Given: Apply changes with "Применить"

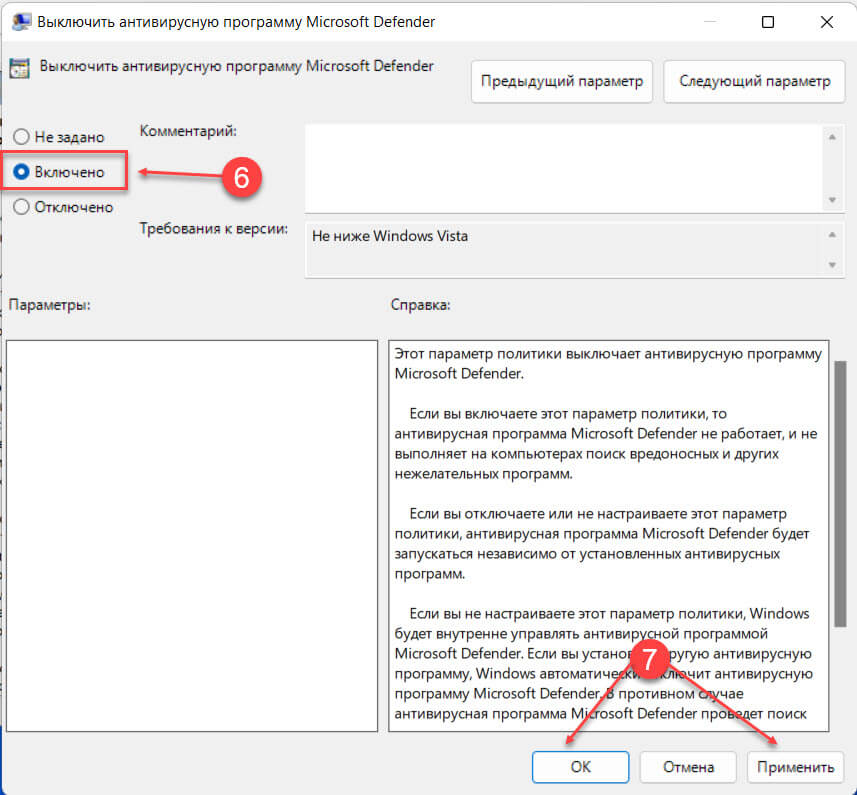Looking at the screenshot, I should point(795,767).
